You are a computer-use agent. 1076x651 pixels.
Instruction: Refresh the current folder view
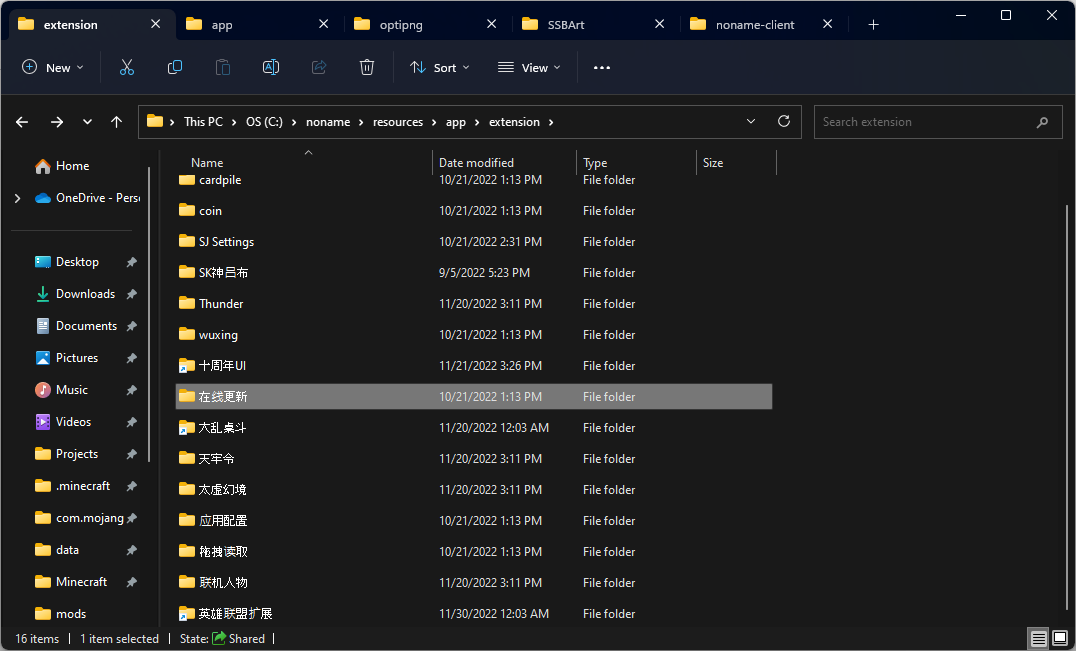click(784, 121)
